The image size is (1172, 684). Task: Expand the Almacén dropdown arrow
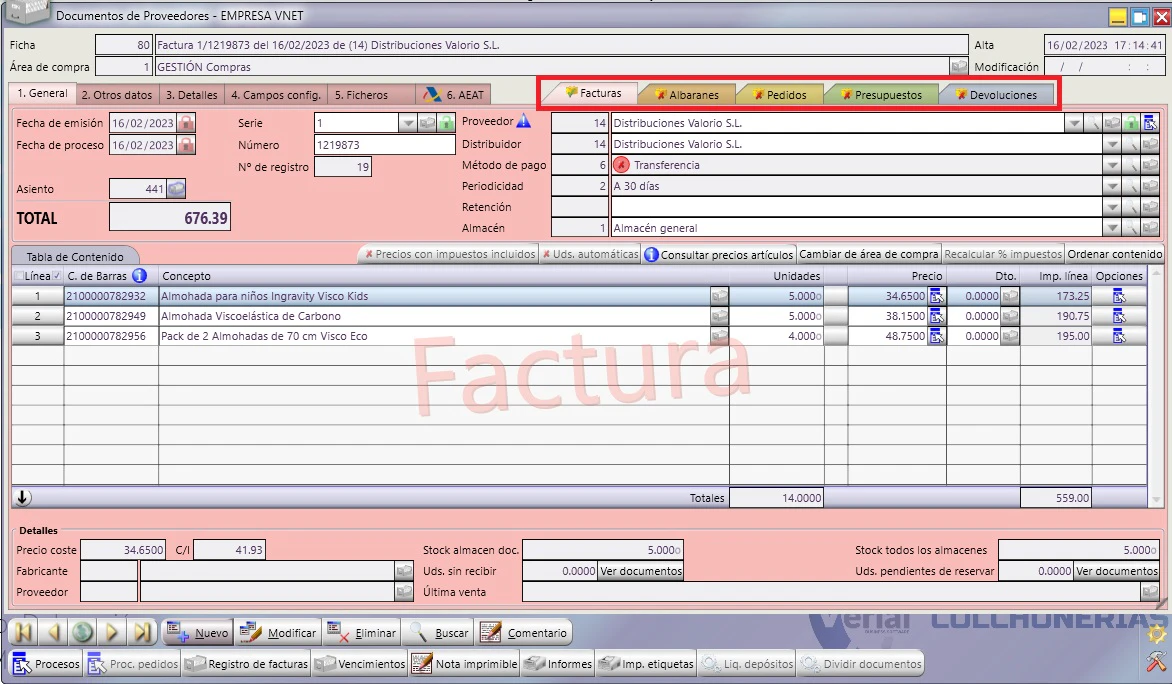click(1112, 228)
